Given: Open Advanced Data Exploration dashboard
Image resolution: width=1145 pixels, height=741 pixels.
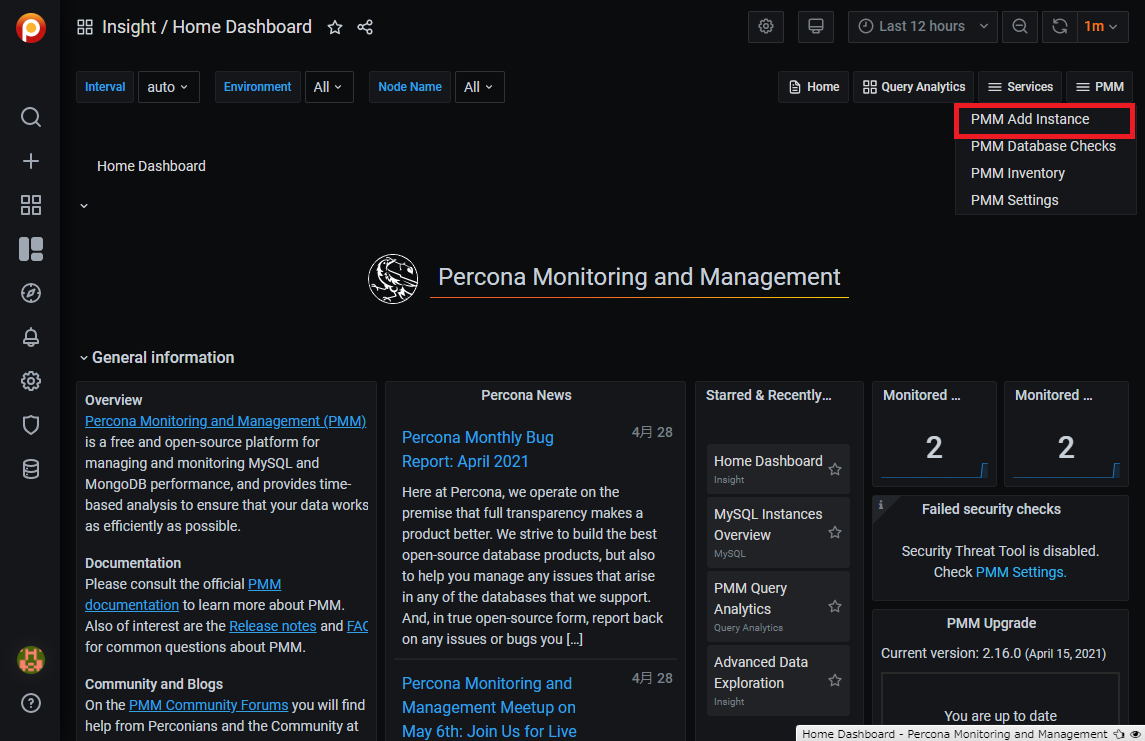Looking at the screenshot, I should pyautogui.click(x=761, y=672).
